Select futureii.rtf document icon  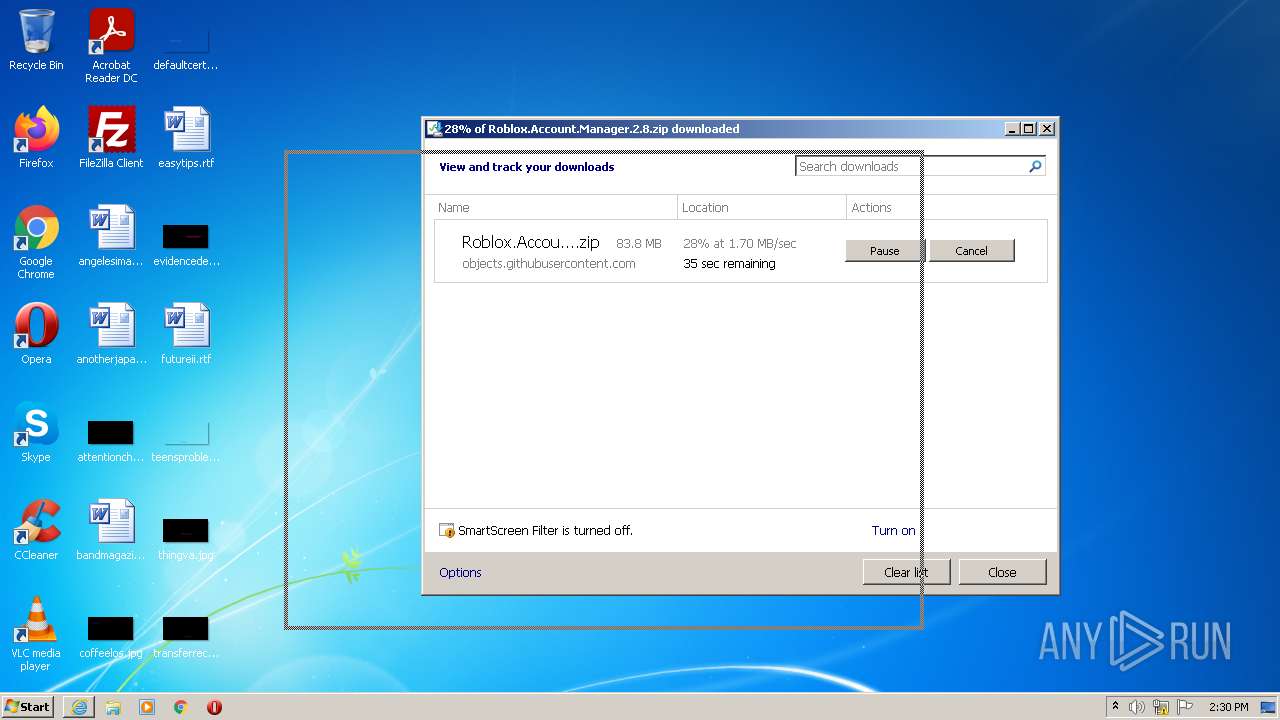(186, 334)
